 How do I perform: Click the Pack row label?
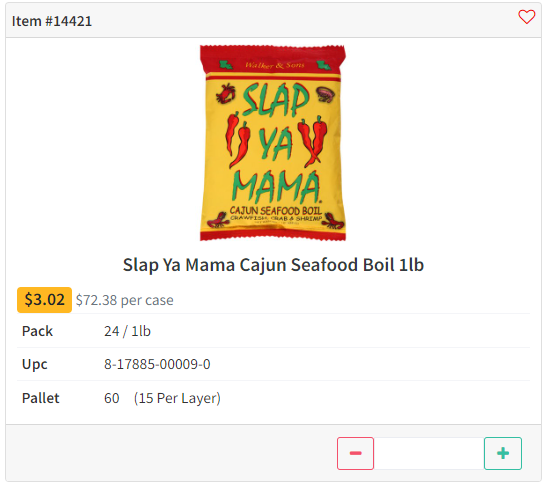pyautogui.click(x=37, y=331)
